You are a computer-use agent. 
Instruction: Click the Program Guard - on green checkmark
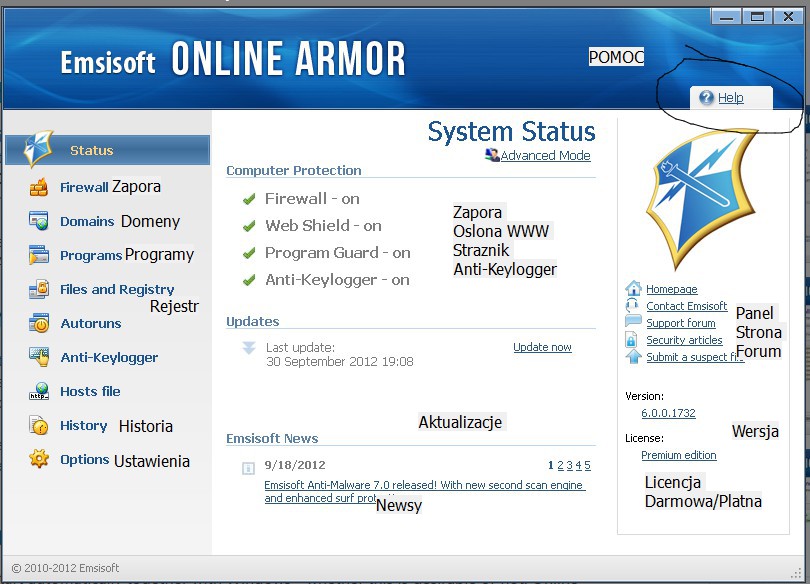pyautogui.click(x=249, y=253)
